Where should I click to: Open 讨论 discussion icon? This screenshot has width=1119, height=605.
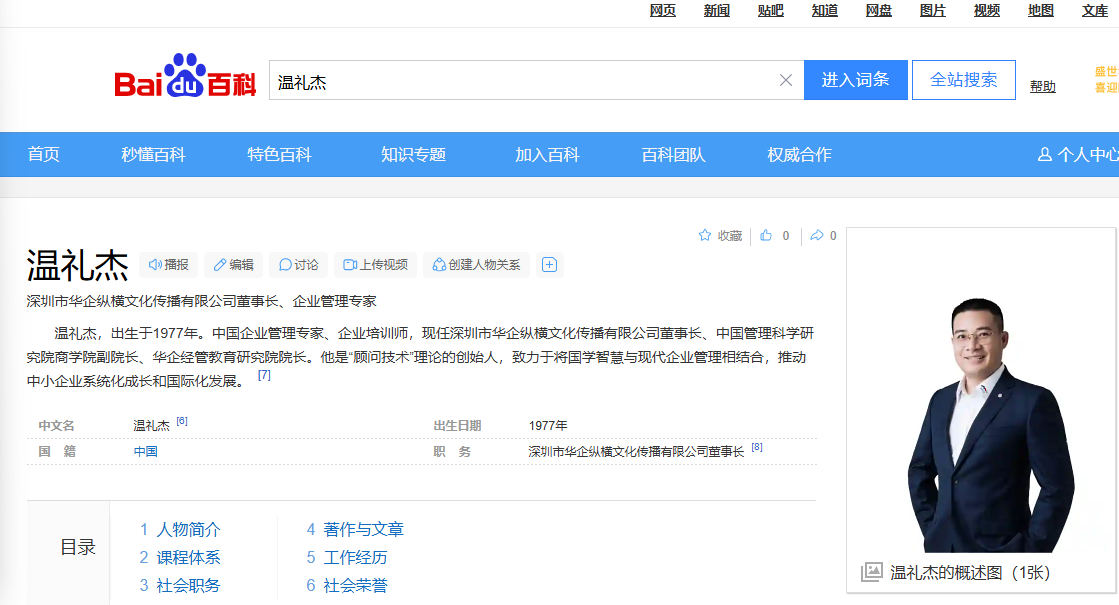tap(298, 265)
